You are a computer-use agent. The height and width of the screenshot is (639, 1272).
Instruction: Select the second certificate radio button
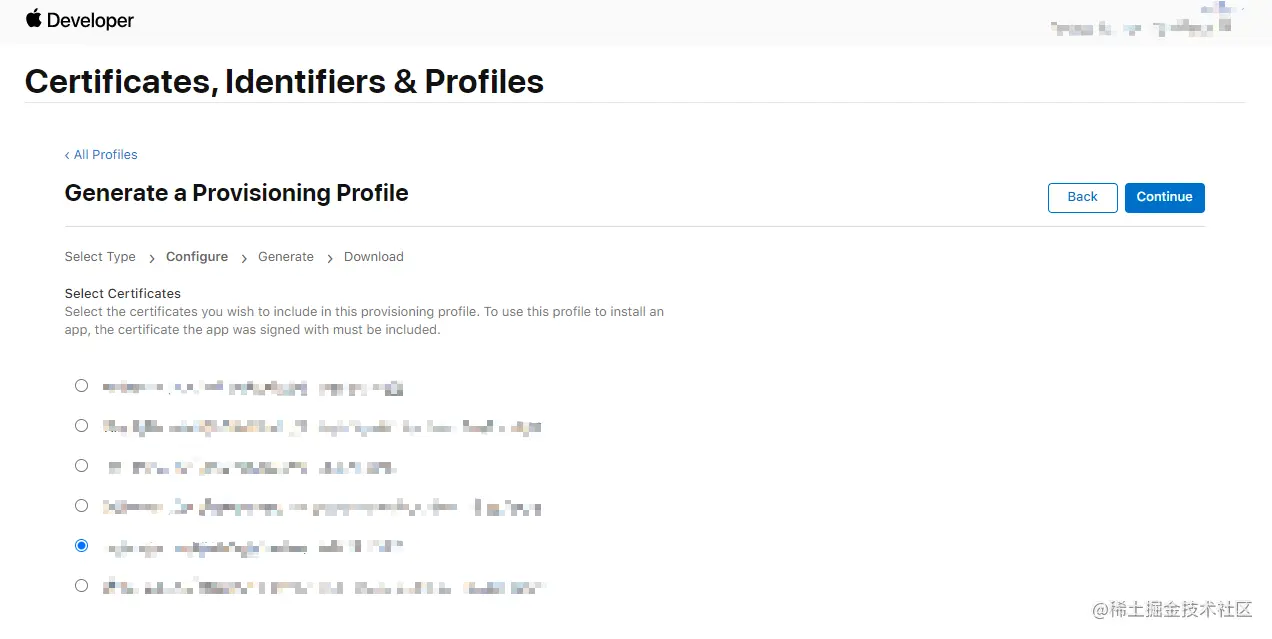82,426
